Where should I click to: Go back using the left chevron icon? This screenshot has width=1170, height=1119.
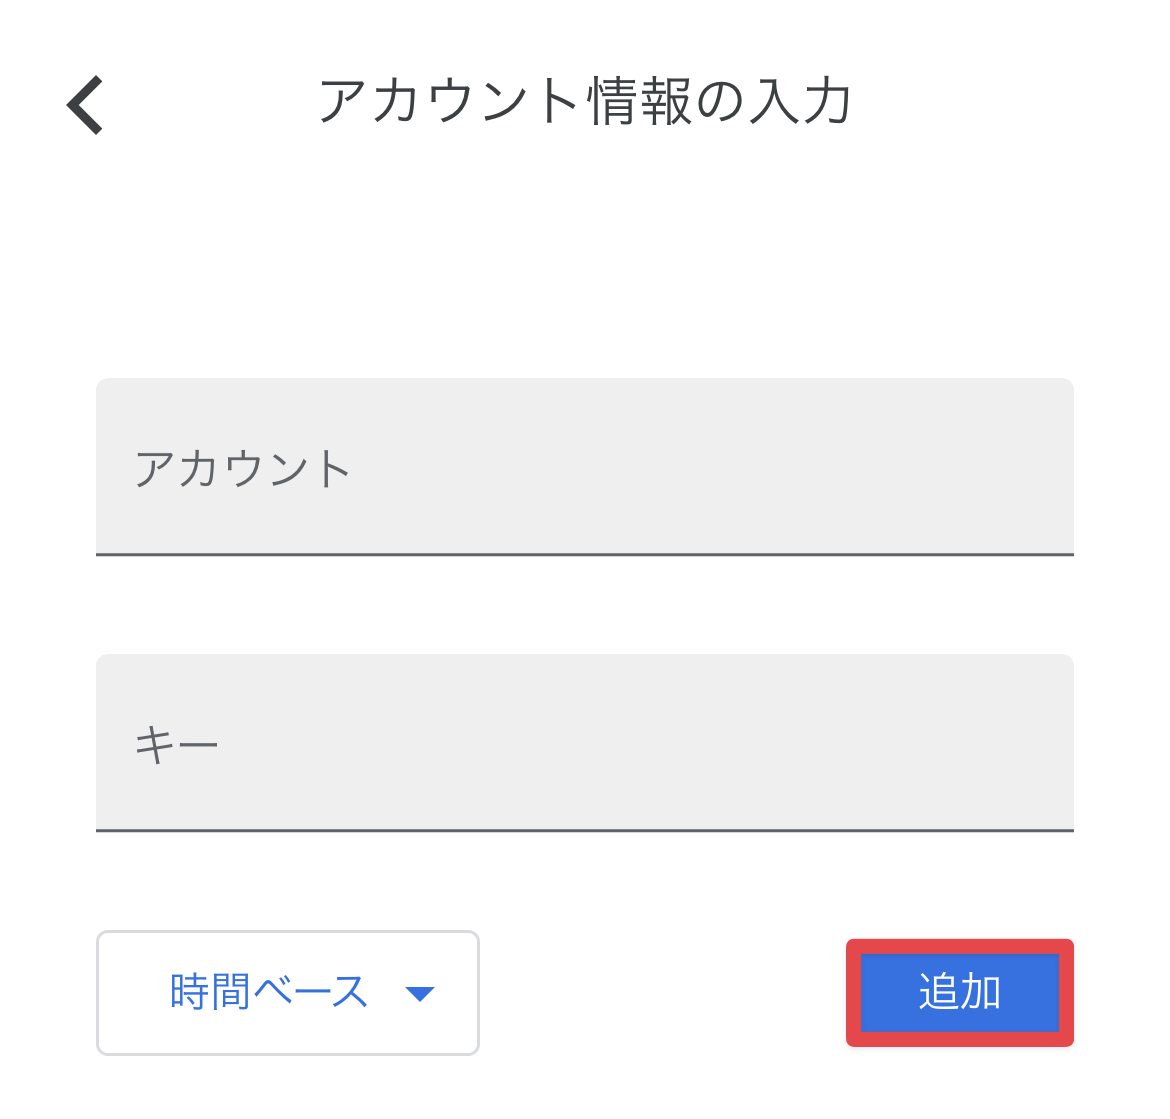click(x=84, y=105)
